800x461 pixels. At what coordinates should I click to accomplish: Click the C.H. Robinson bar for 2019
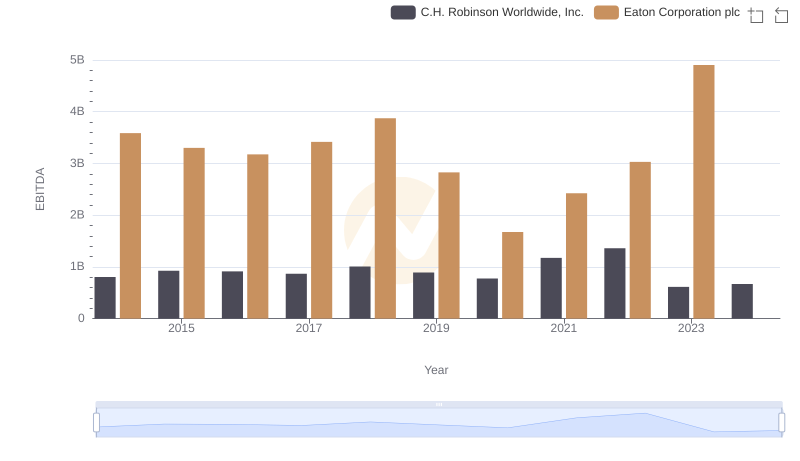[423, 296]
